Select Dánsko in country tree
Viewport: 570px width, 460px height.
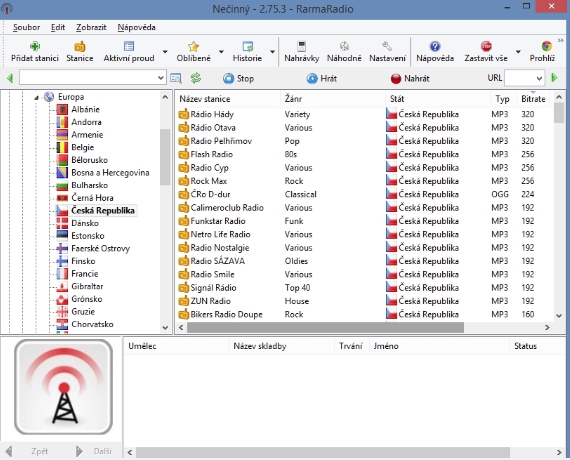point(85,223)
